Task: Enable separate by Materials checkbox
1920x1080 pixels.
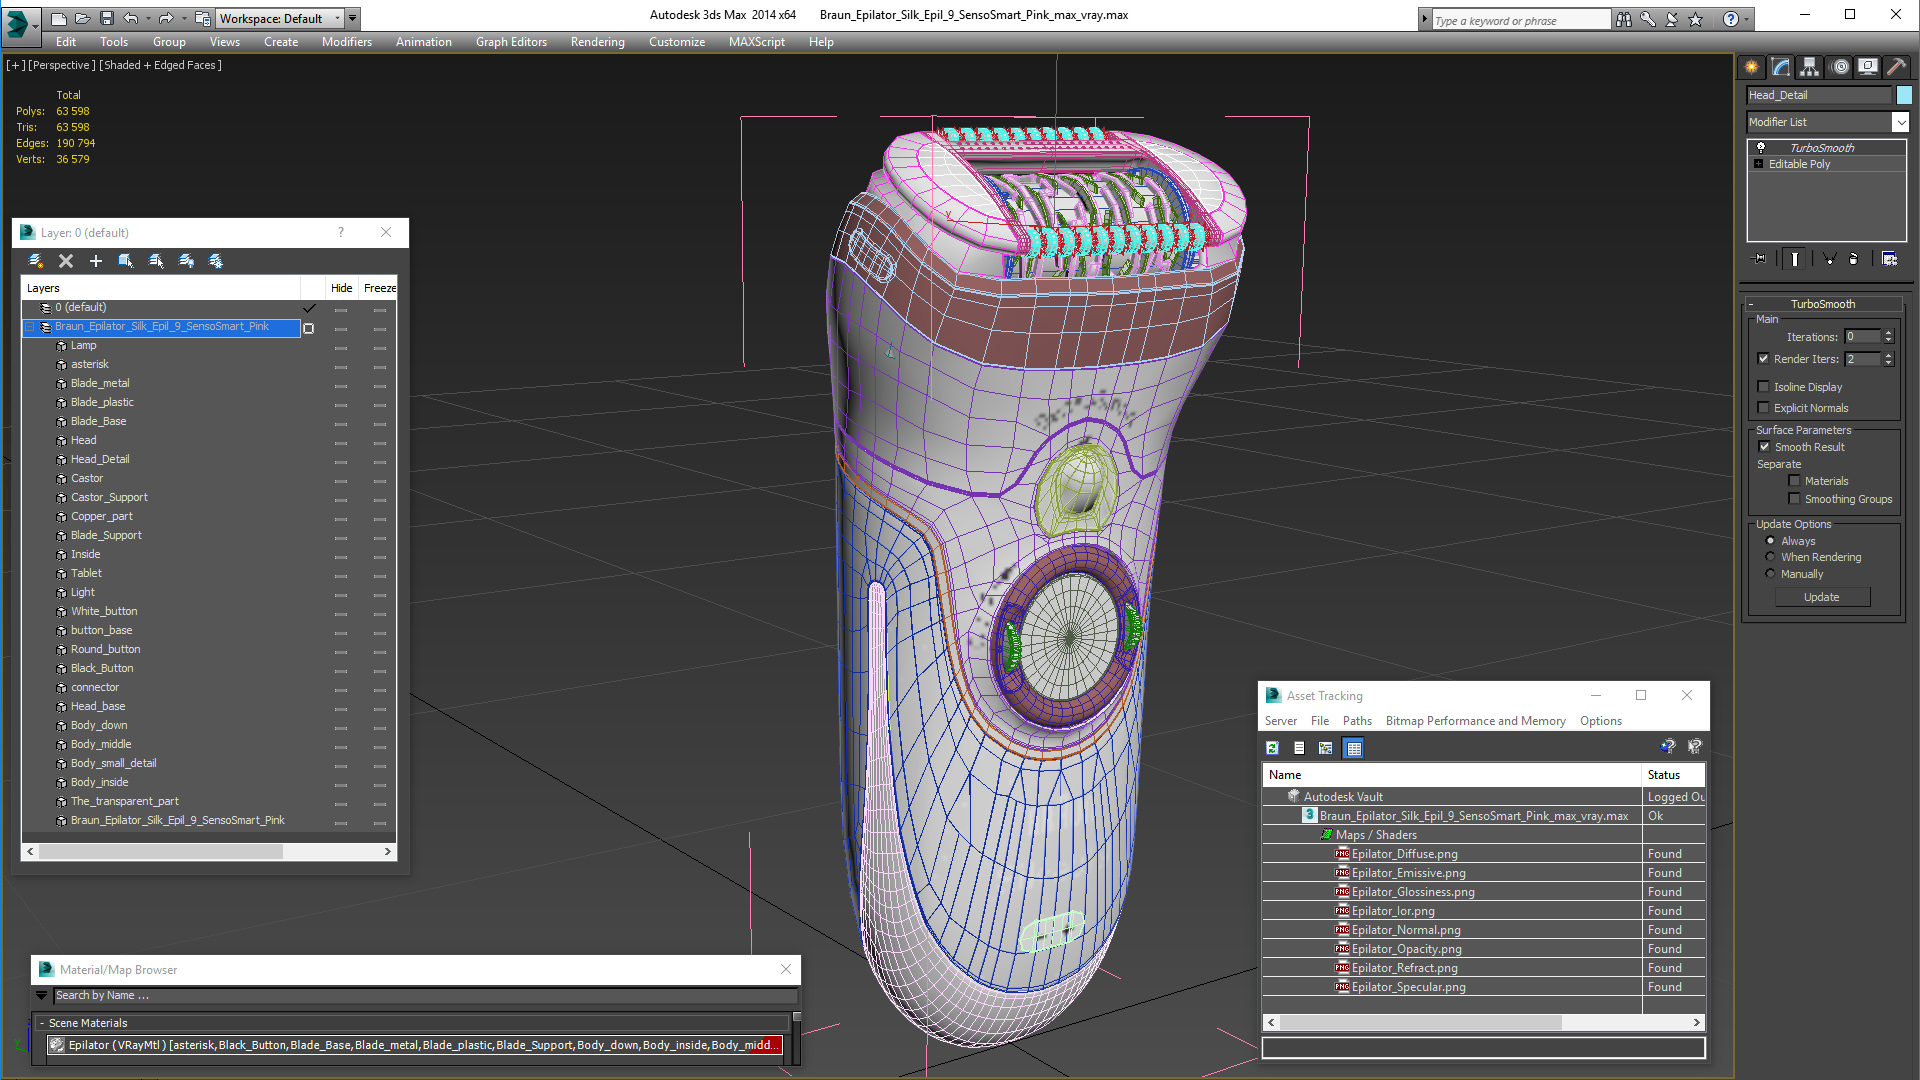Action: tap(1794, 481)
